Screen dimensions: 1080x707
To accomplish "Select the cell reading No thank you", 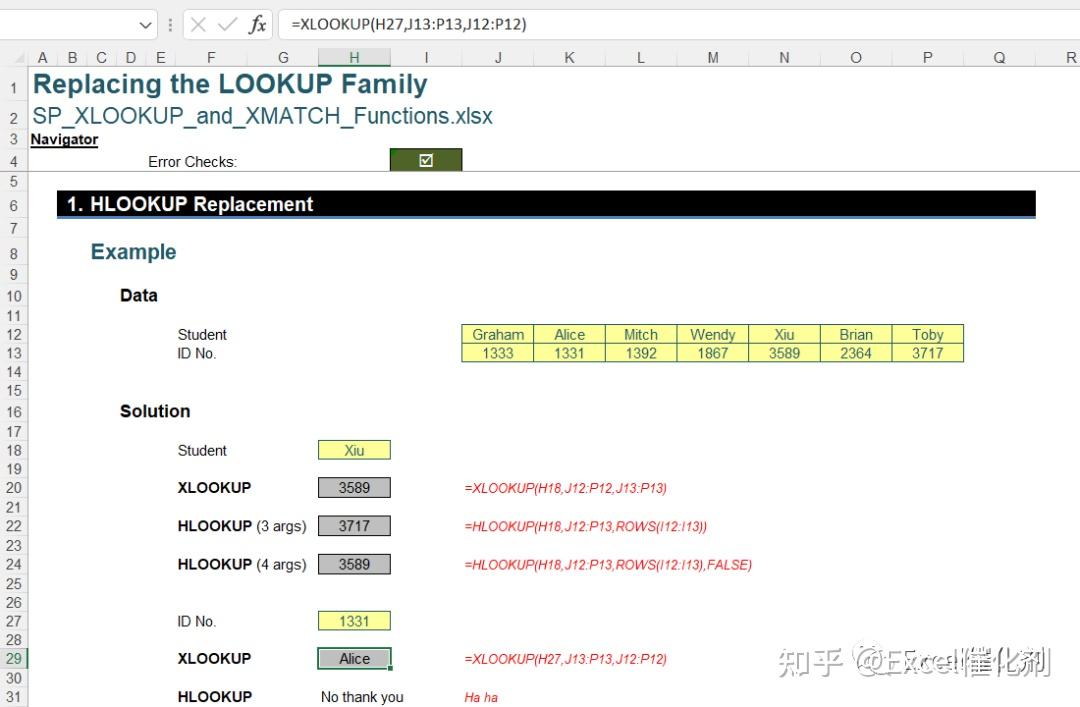I will coord(362,696).
